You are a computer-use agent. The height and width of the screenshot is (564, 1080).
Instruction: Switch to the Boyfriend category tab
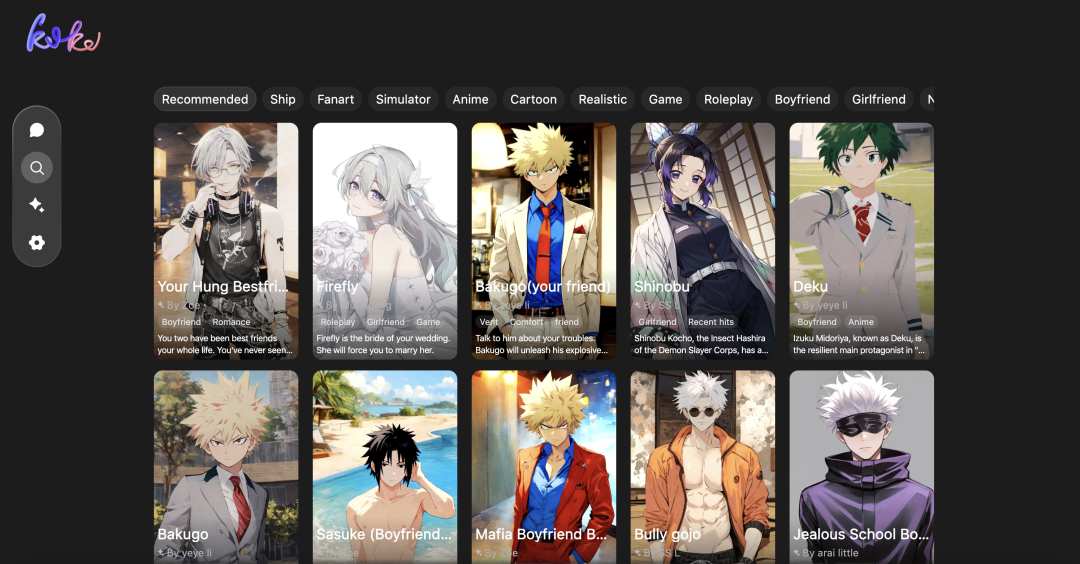802,99
